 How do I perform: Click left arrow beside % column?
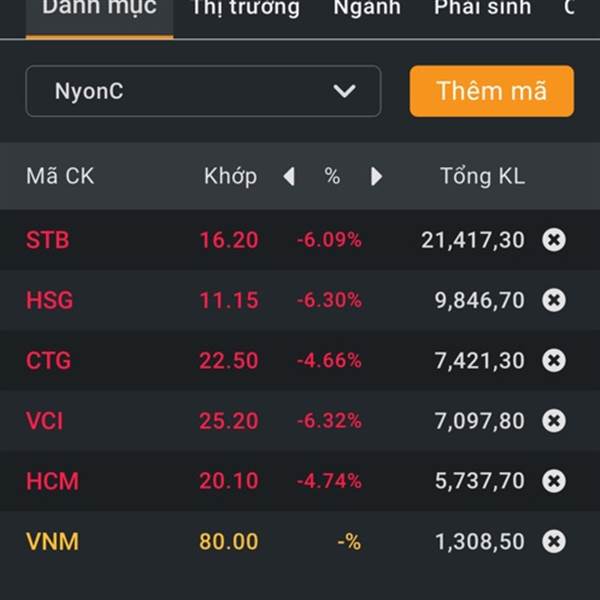click(x=289, y=176)
